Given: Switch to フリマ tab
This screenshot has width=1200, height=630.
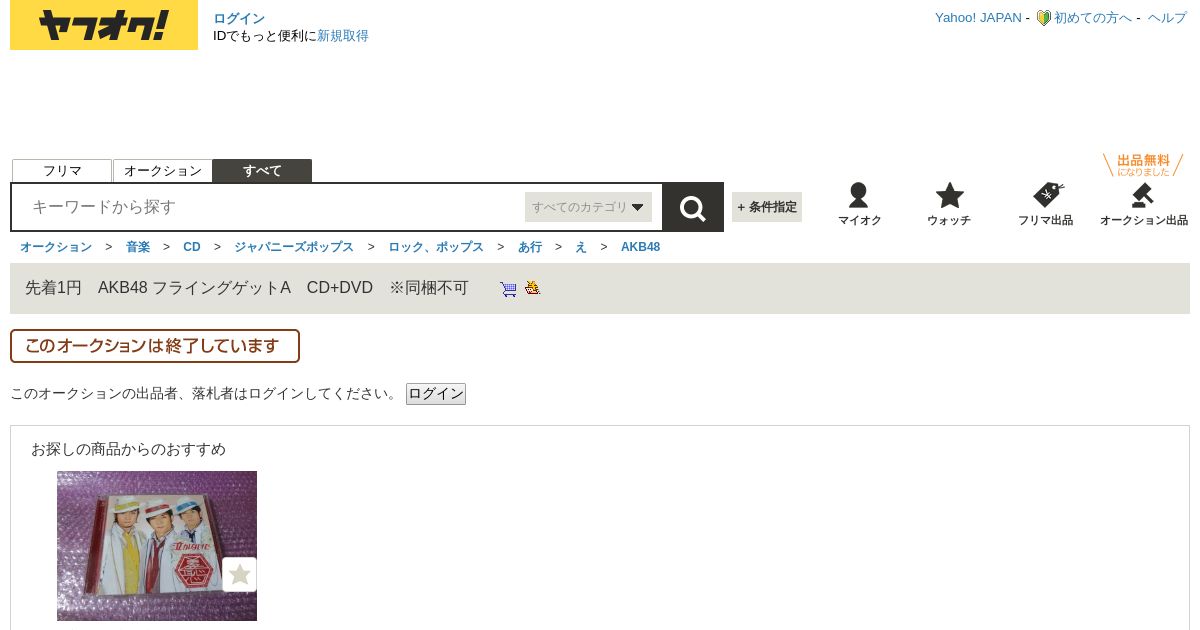Looking at the screenshot, I should point(62,171).
